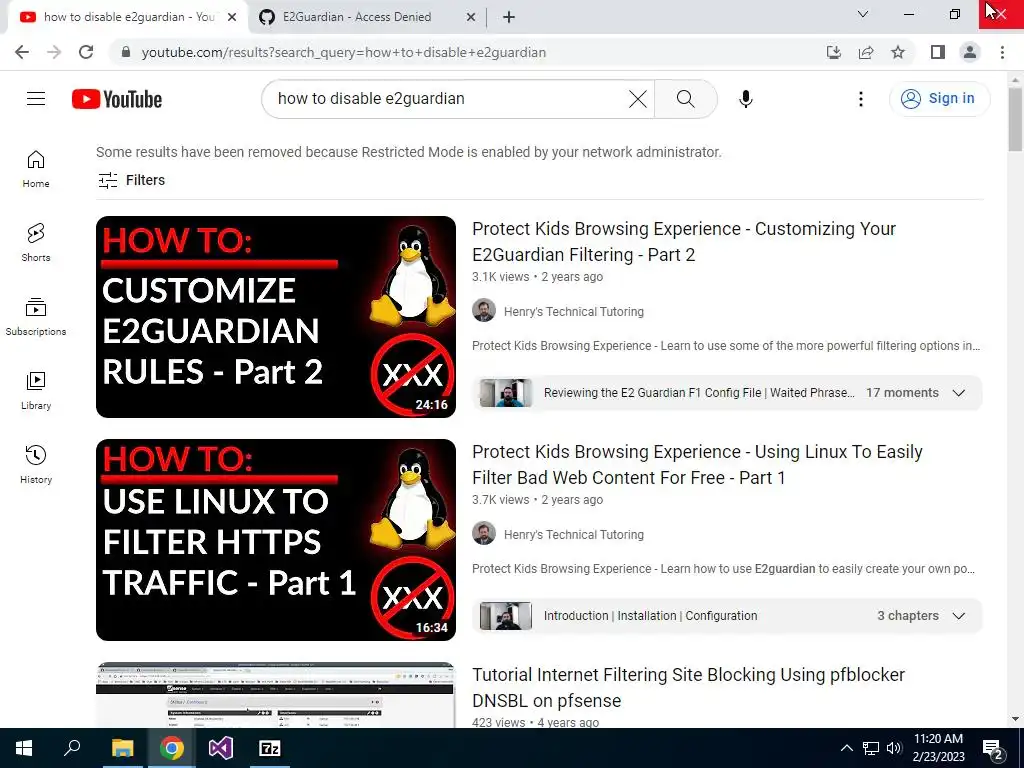This screenshot has width=1024, height=768.
Task: Open the Chrome side panel
Action: click(938, 52)
